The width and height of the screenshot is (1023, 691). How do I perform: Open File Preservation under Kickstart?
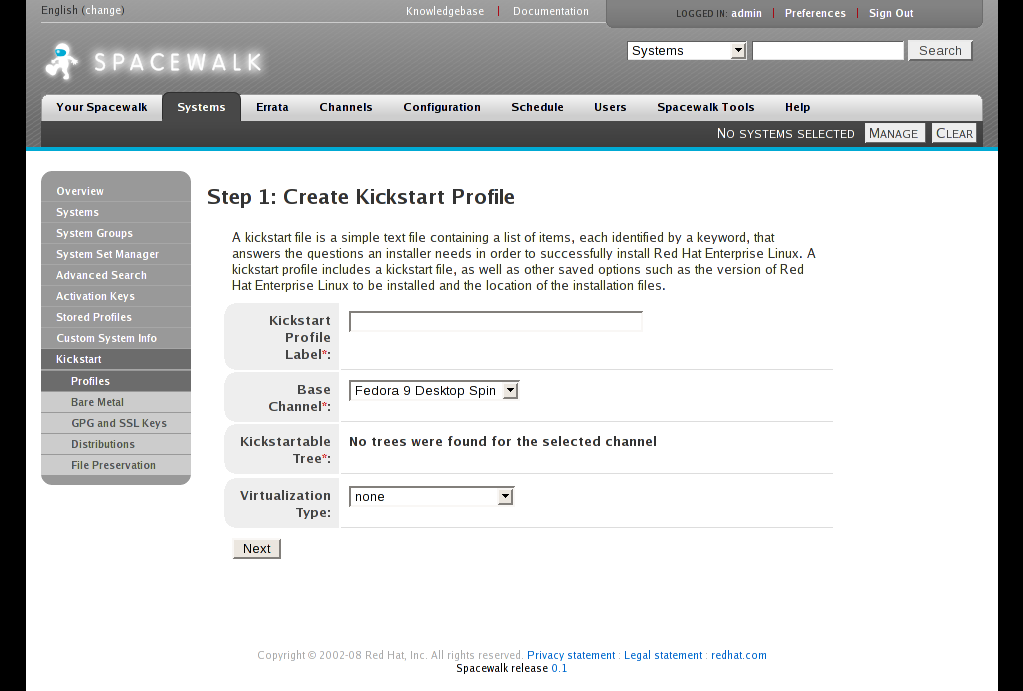coord(116,465)
